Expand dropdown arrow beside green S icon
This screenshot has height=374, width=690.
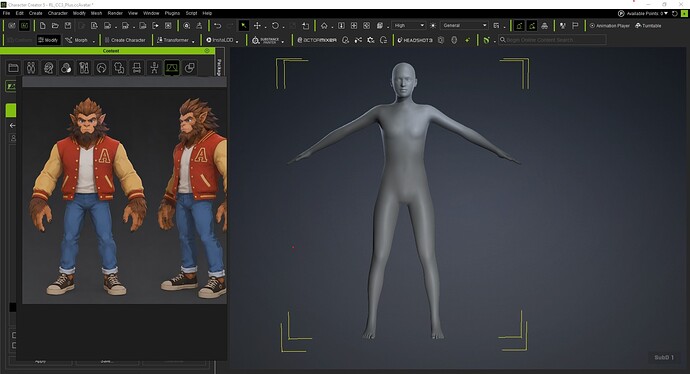coord(495,41)
